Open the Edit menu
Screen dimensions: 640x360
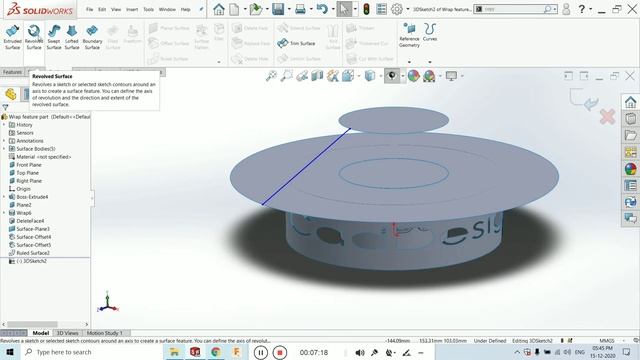coord(102,9)
